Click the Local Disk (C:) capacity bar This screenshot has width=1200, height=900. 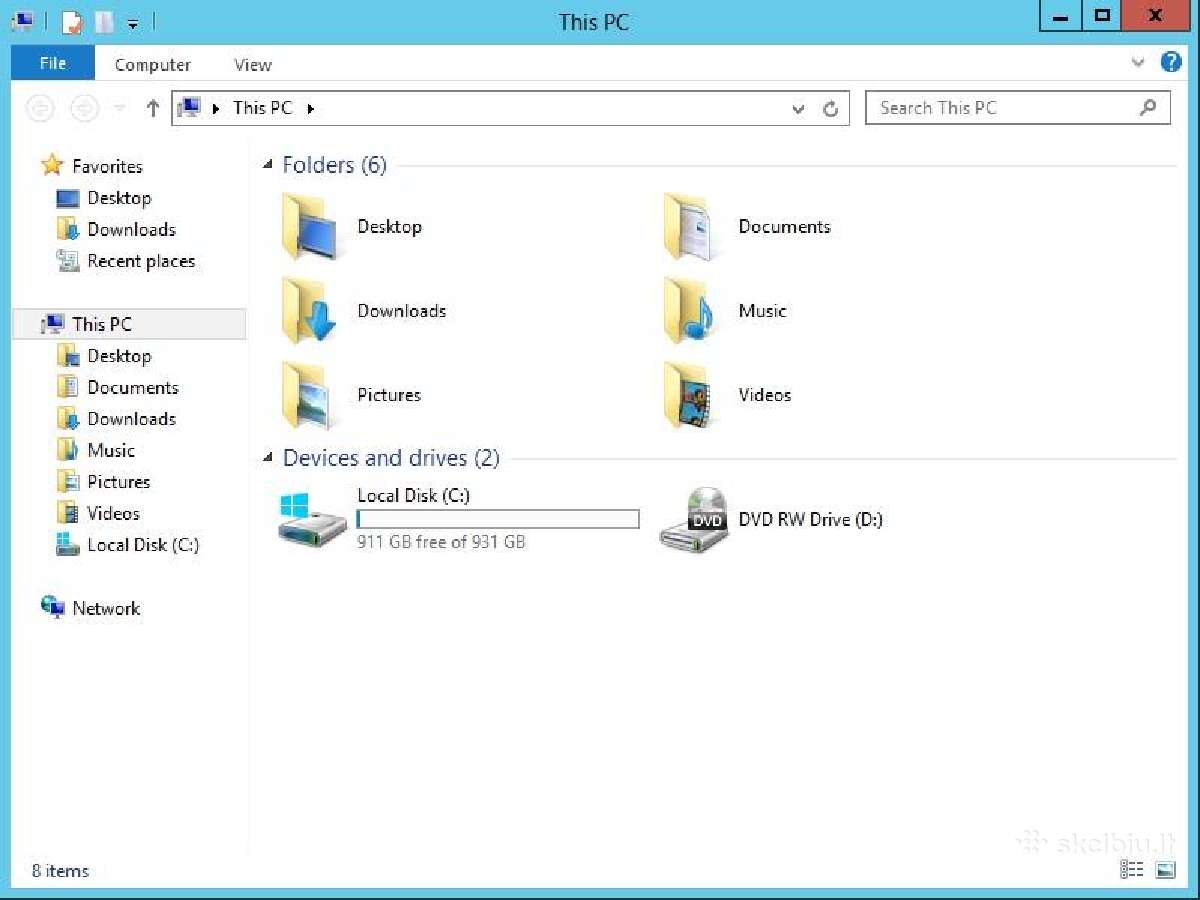point(498,519)
